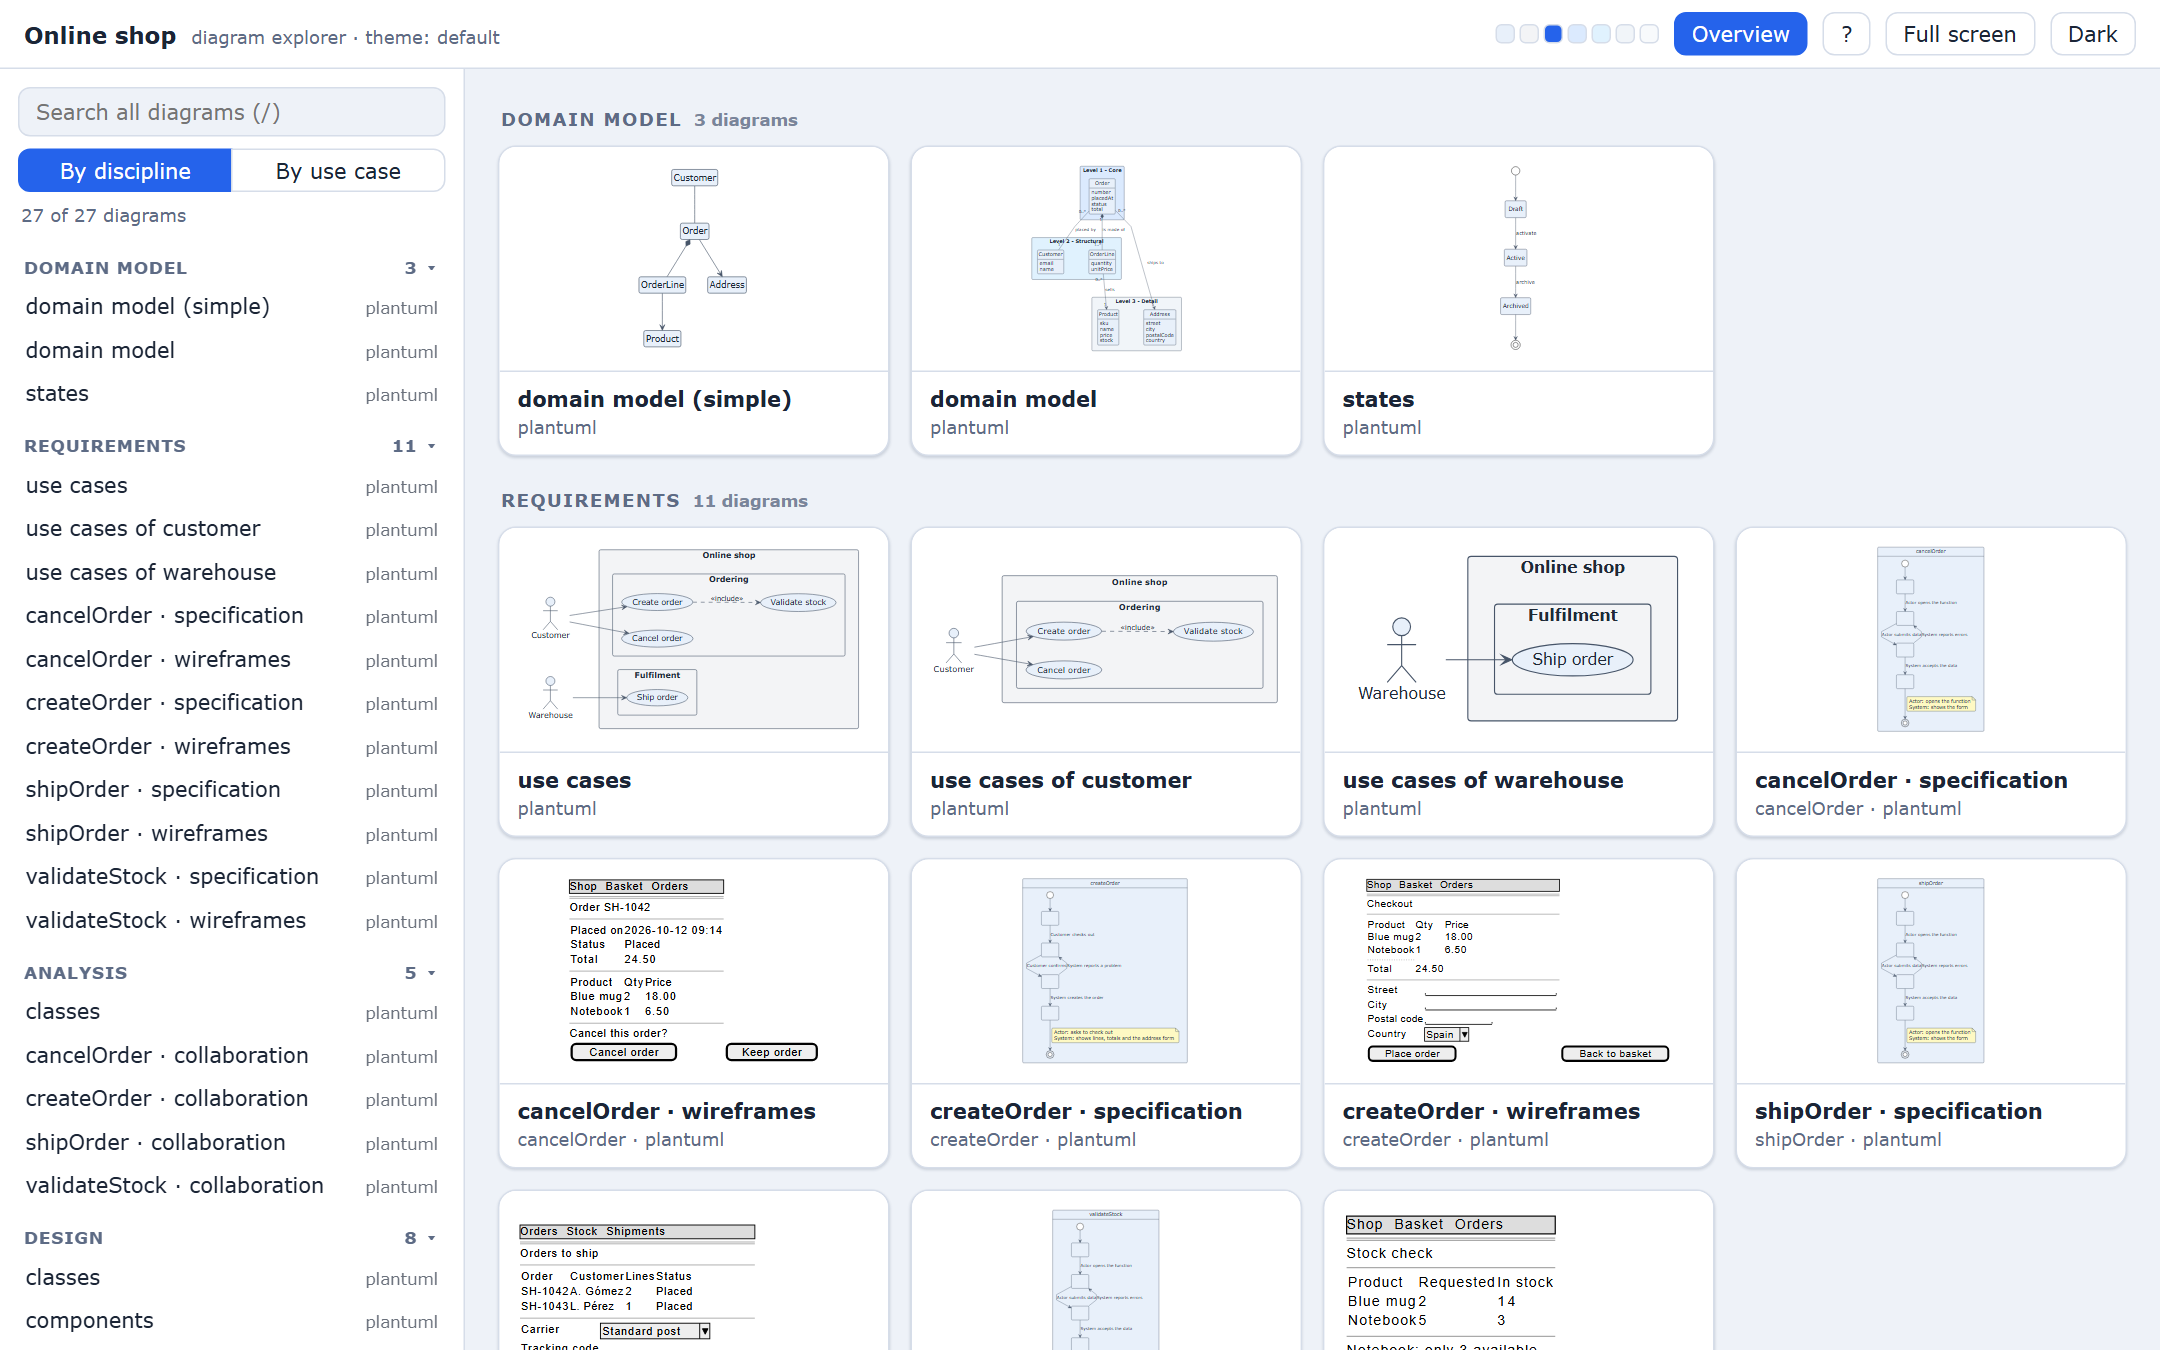The image size is (2160, 1350).
Task: Open the cancelOrder · wireframes card
Action: (694, 1013)
